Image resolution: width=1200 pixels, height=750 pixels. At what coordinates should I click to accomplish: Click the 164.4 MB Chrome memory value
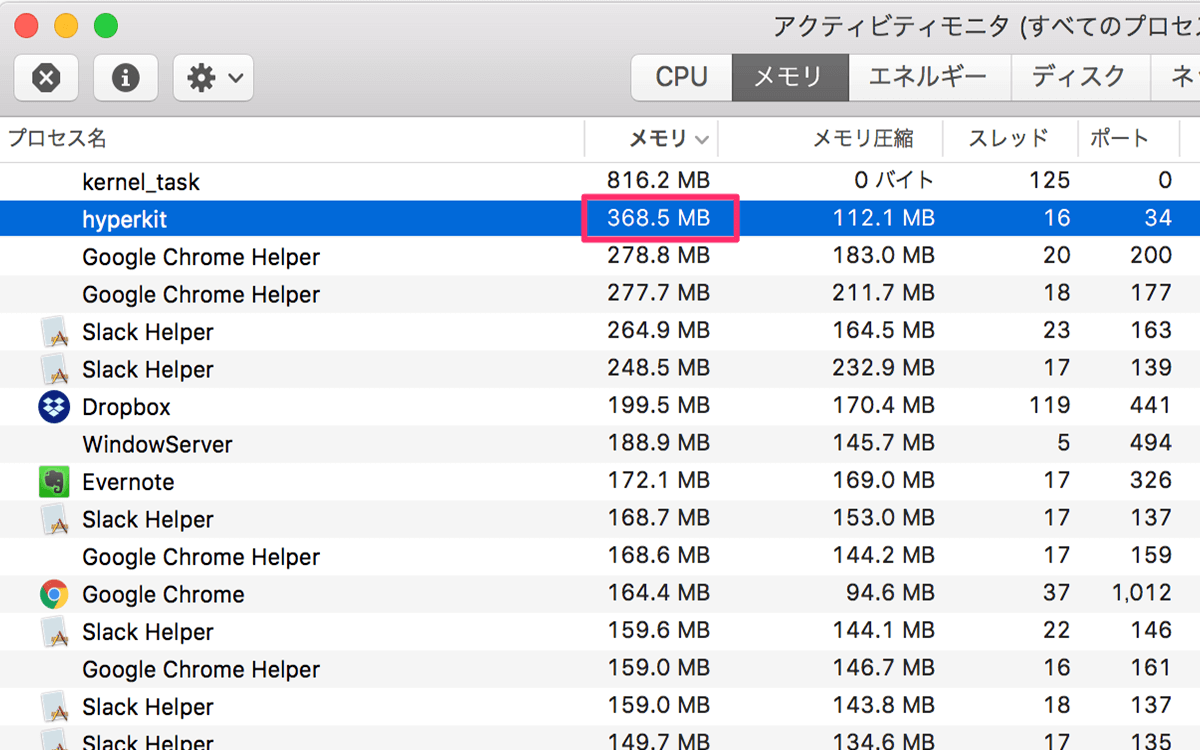tap(659, 592)
